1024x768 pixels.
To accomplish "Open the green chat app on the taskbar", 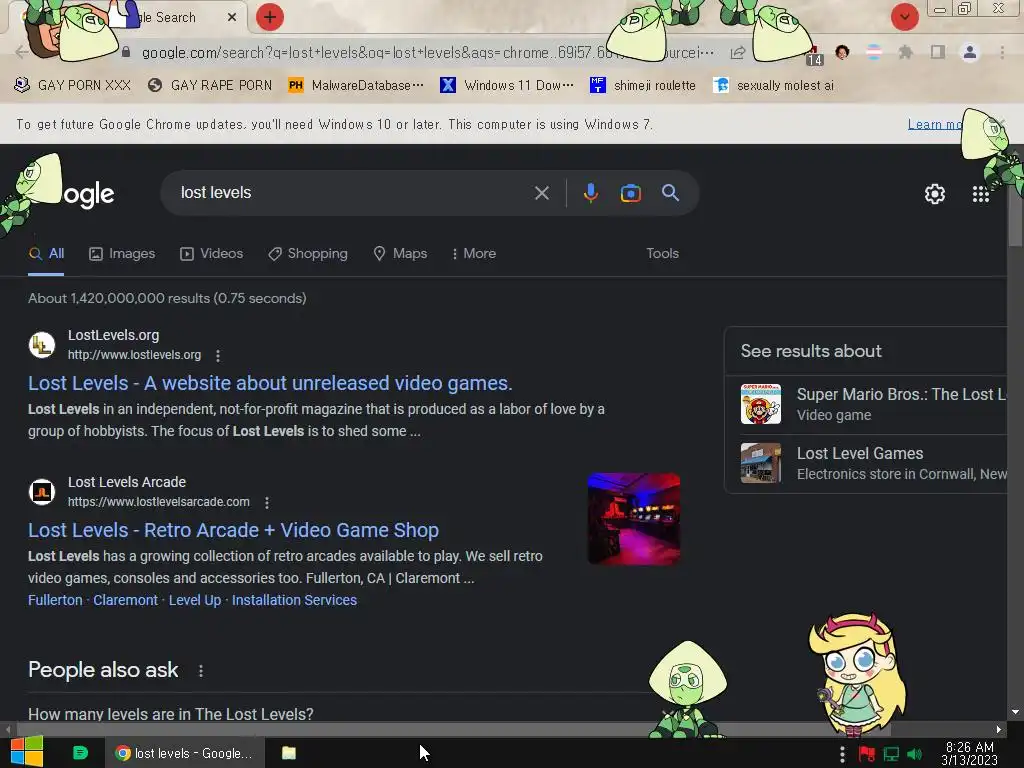I will pos(80,753).
